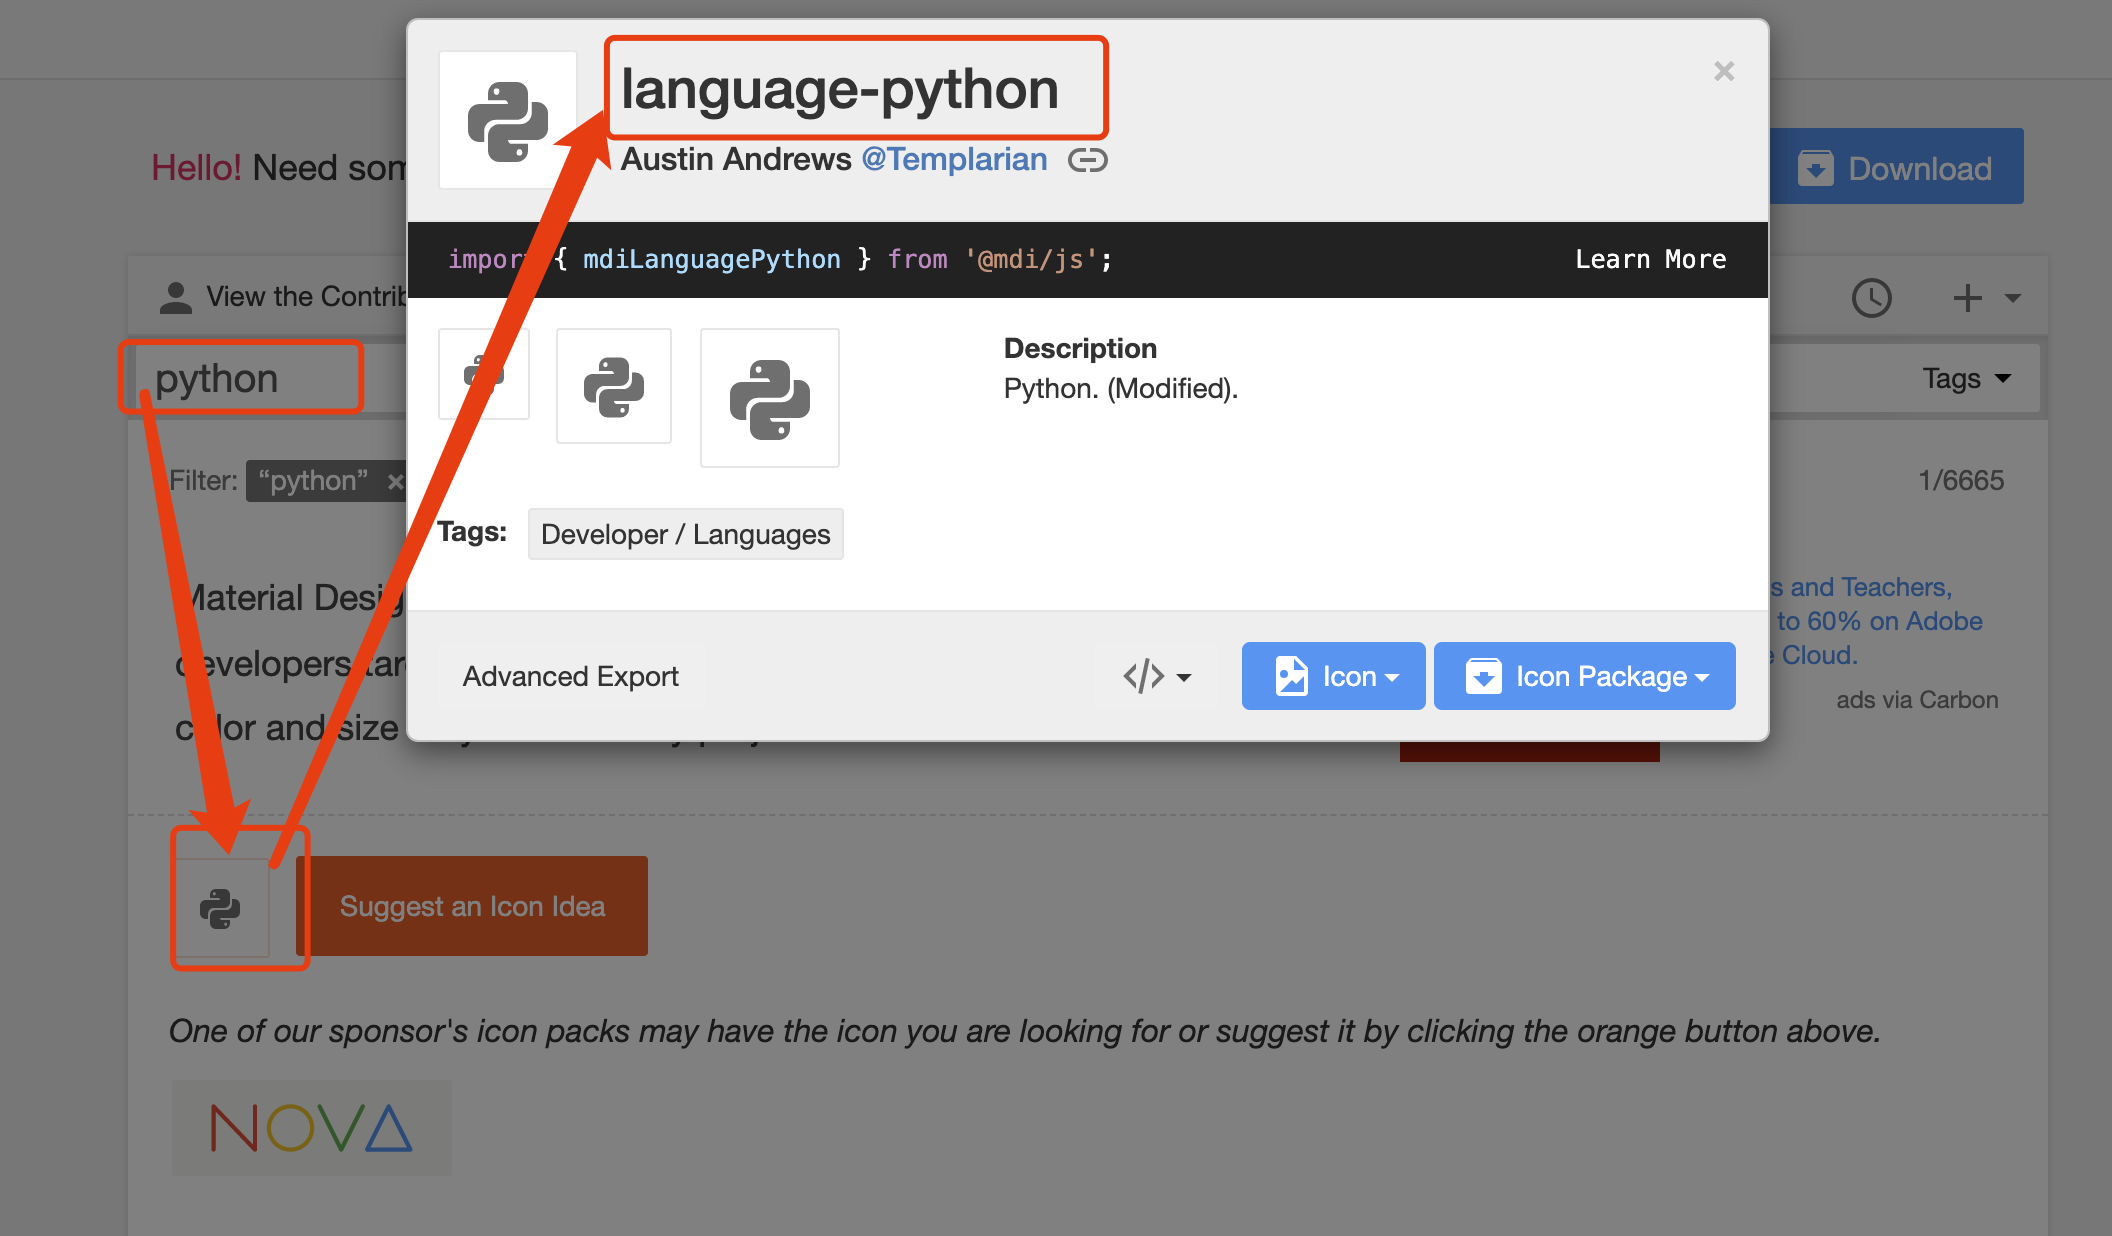
Task: Close the language-python dialog
Action: tap(1723, 71)
